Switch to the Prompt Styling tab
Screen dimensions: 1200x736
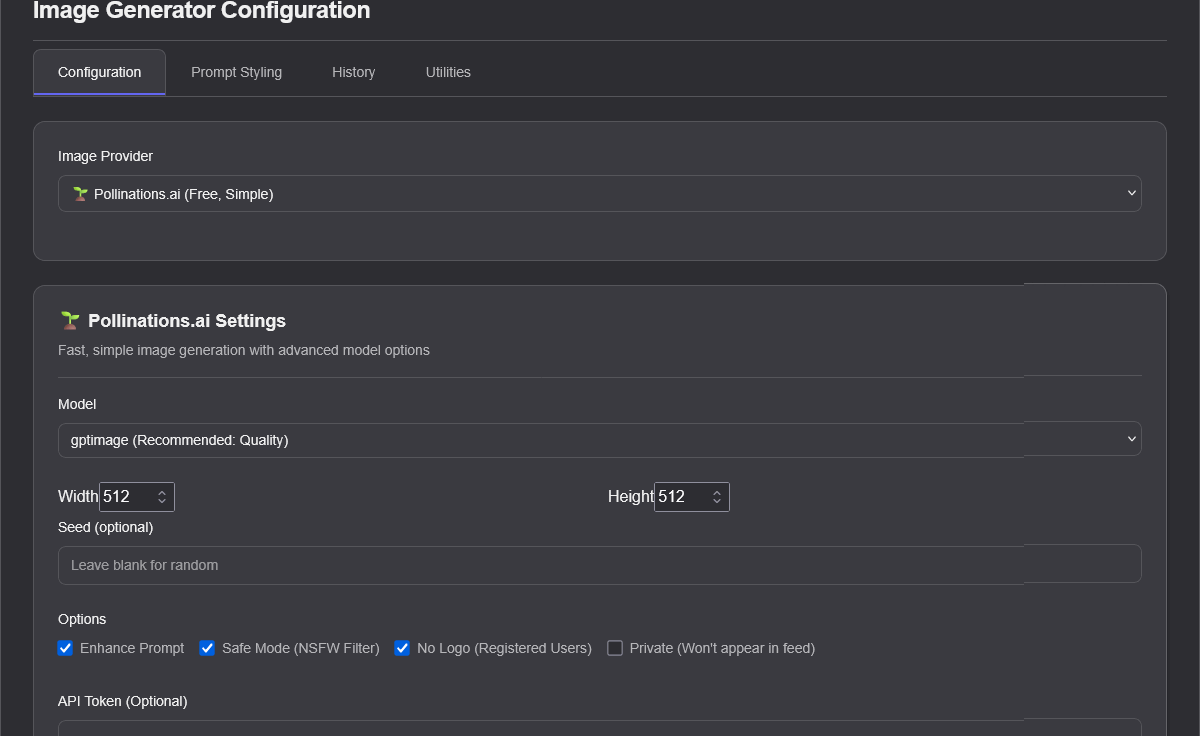236,72
